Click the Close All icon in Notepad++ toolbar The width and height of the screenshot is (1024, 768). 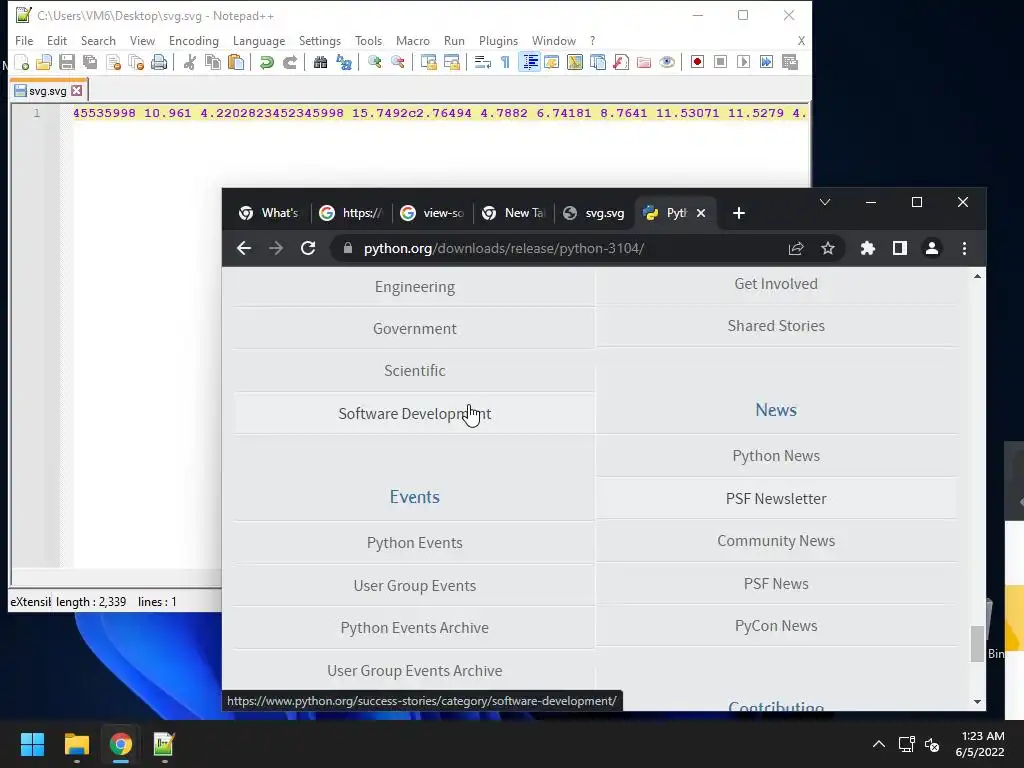[x=136, y=62]
